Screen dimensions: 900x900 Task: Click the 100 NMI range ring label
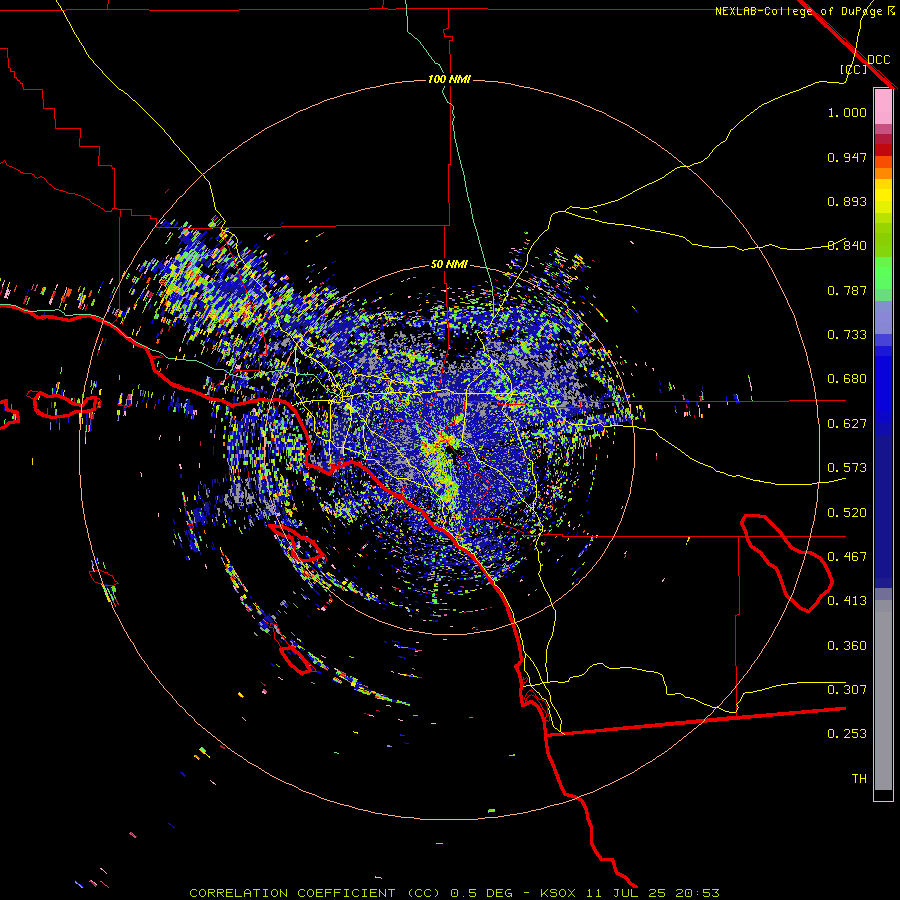click(449, 79)
